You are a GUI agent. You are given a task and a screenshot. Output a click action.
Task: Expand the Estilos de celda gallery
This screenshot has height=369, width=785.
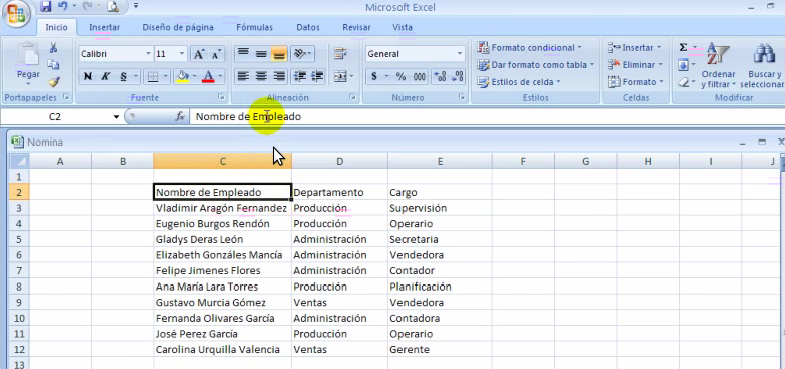(x=519, y=82)
